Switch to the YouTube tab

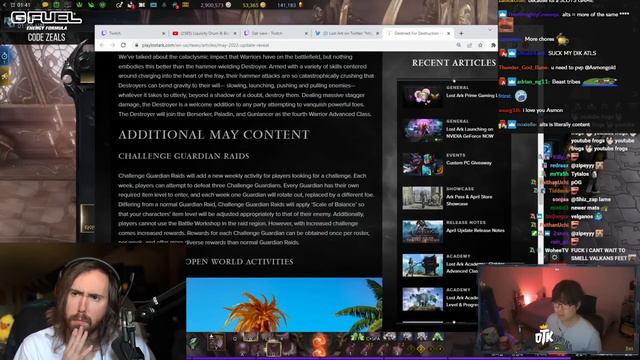(204, 33)
